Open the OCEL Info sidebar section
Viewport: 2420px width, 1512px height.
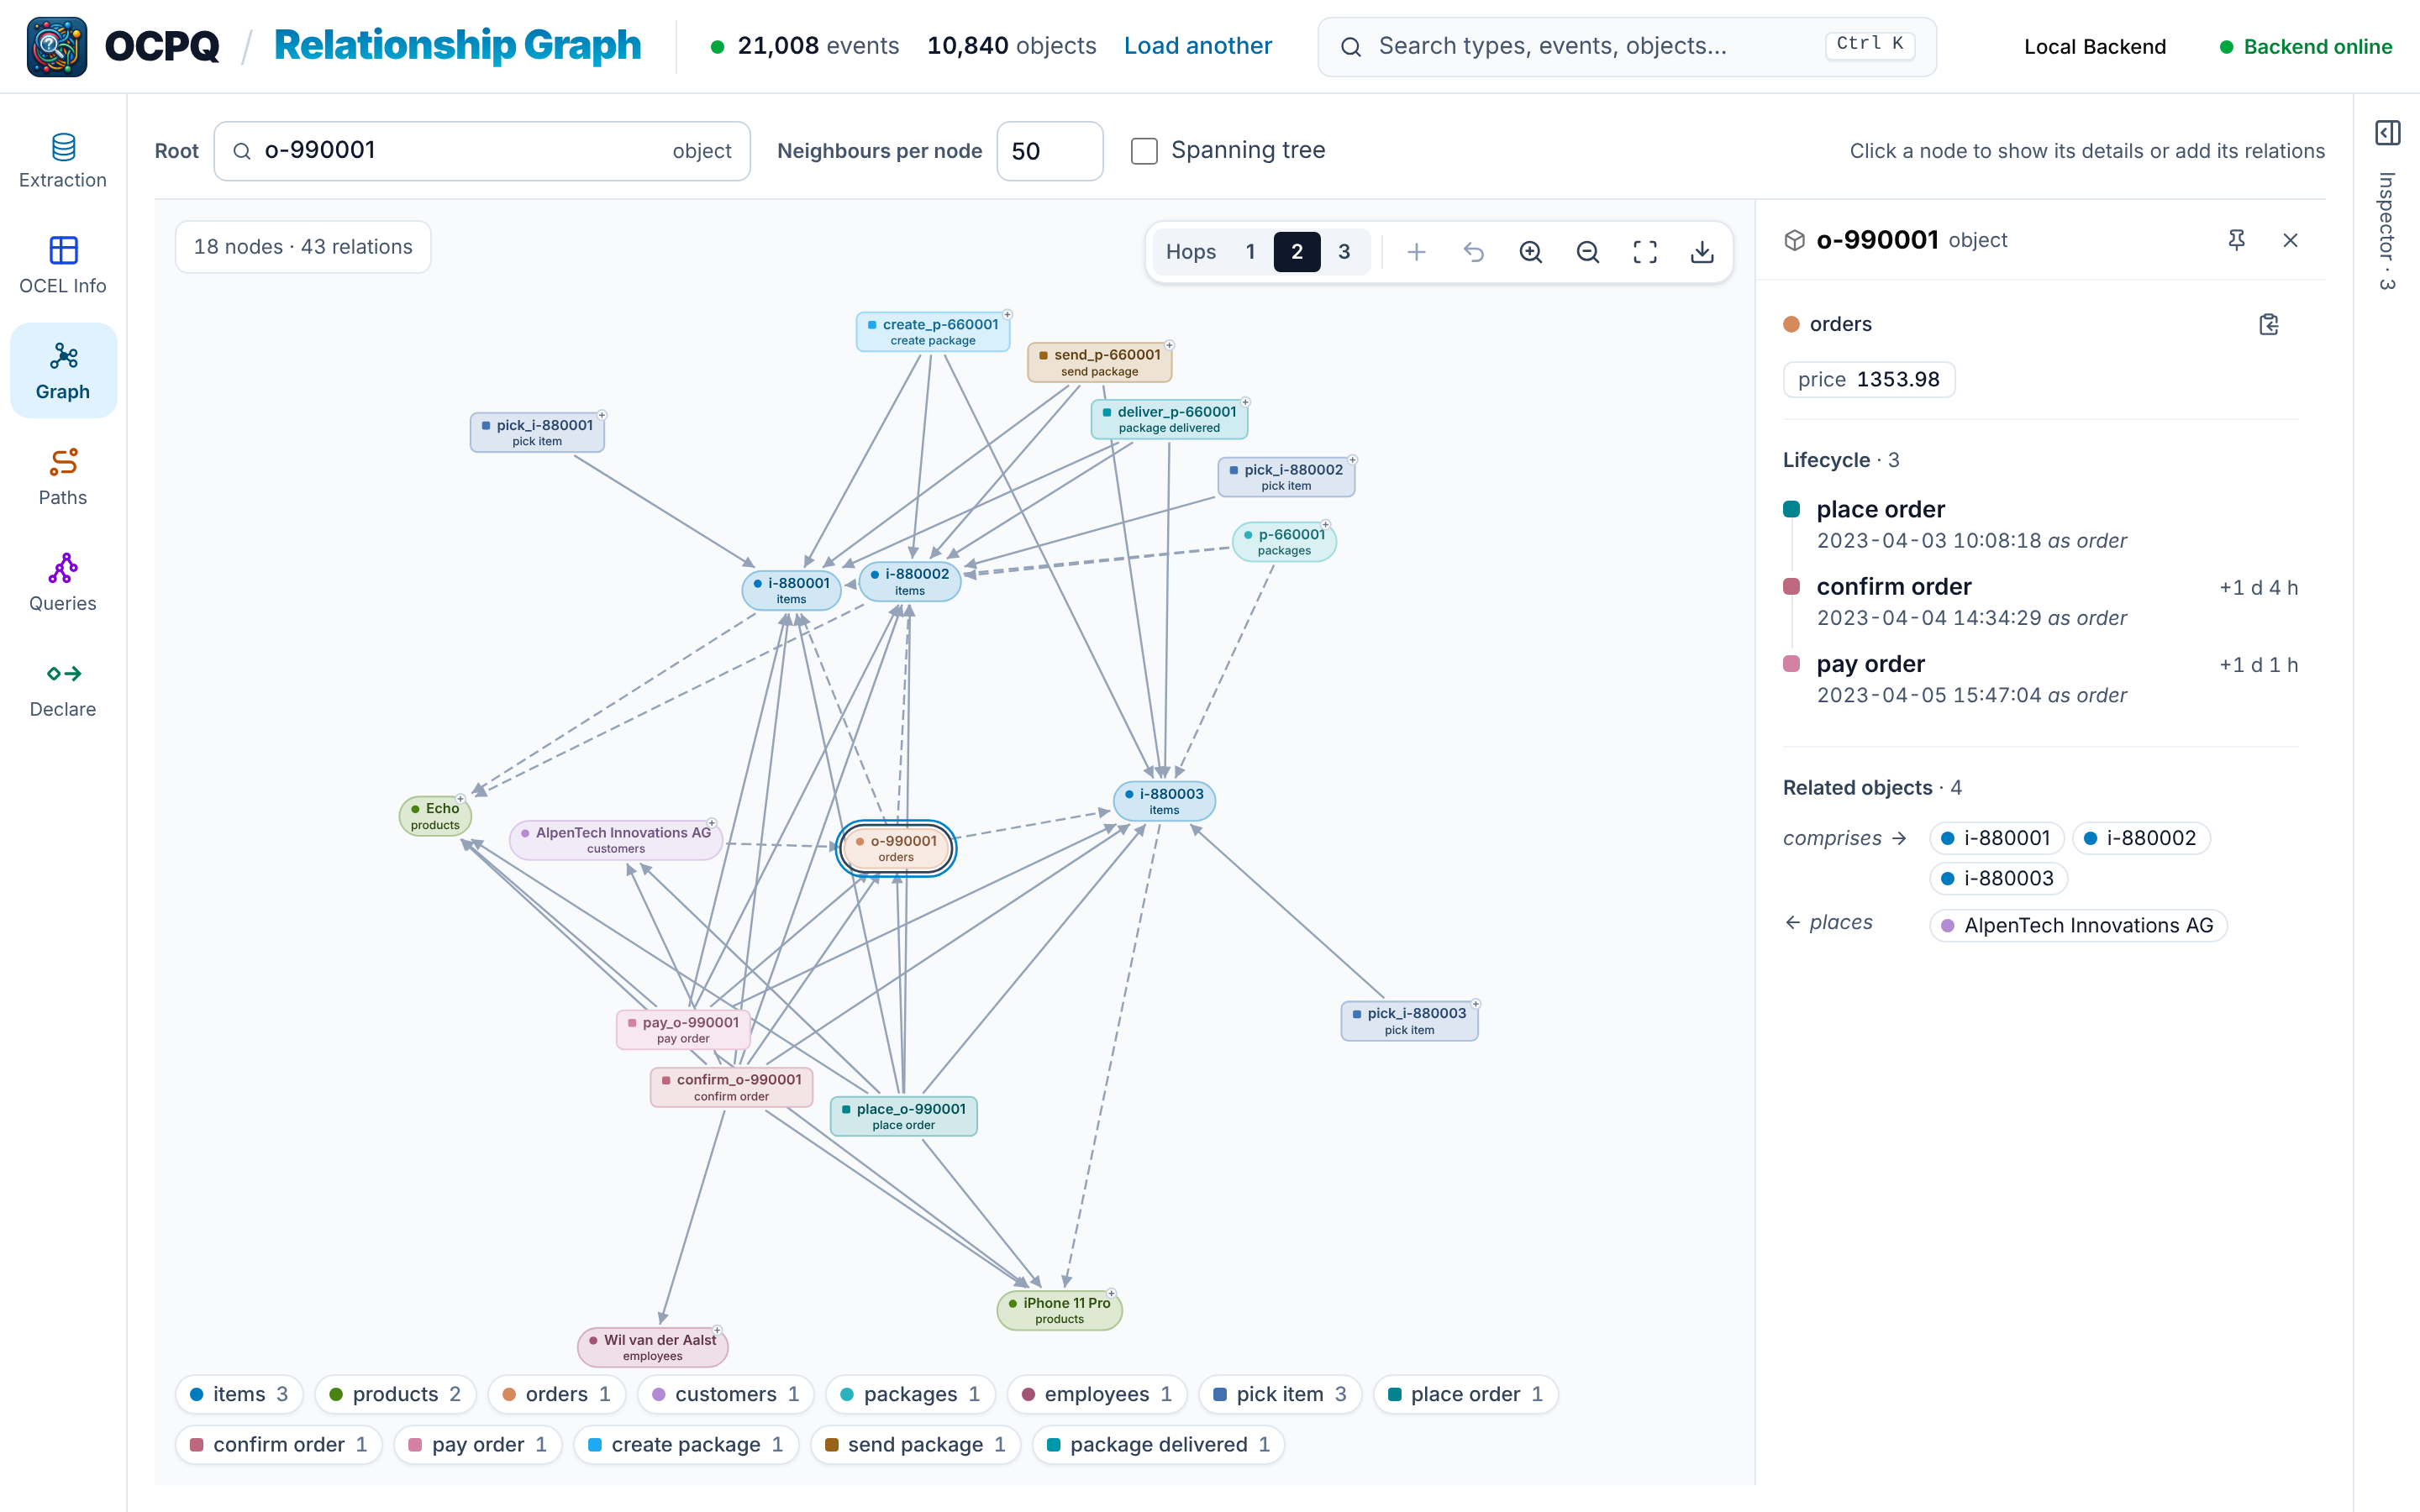point(63,266)
